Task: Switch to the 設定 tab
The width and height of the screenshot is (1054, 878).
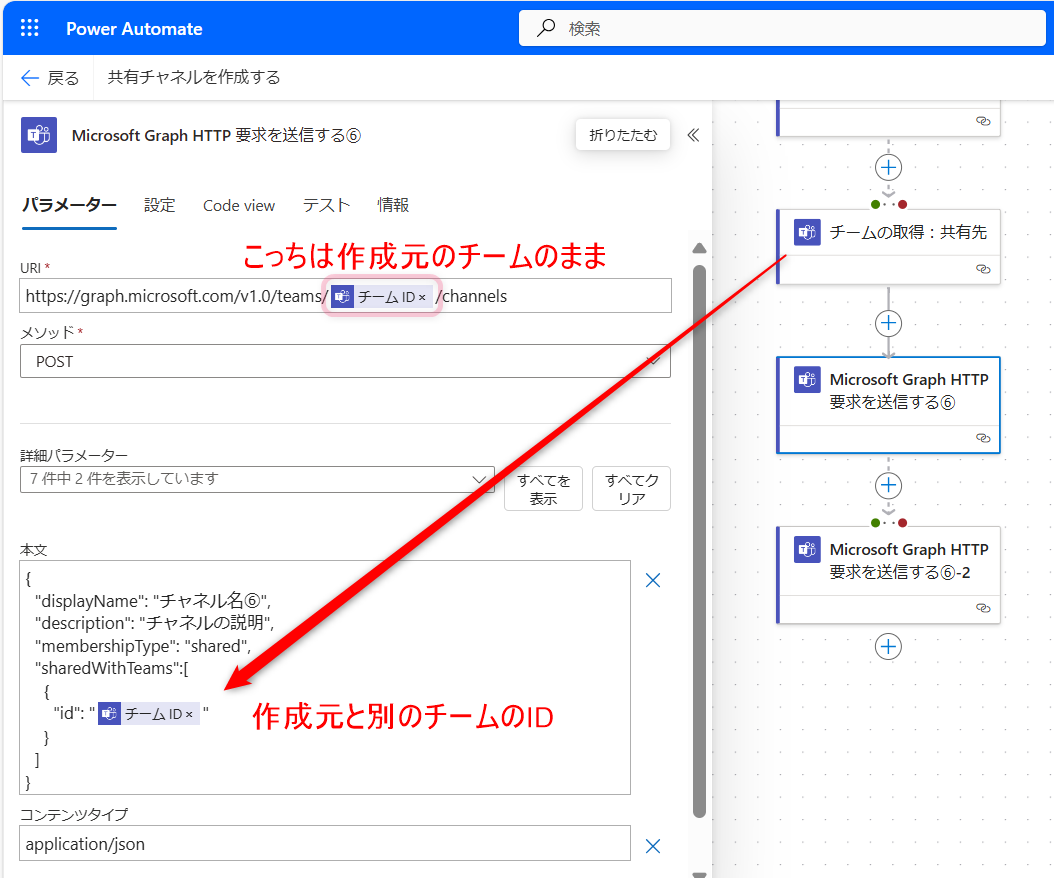Action: [x=159, y=205]
